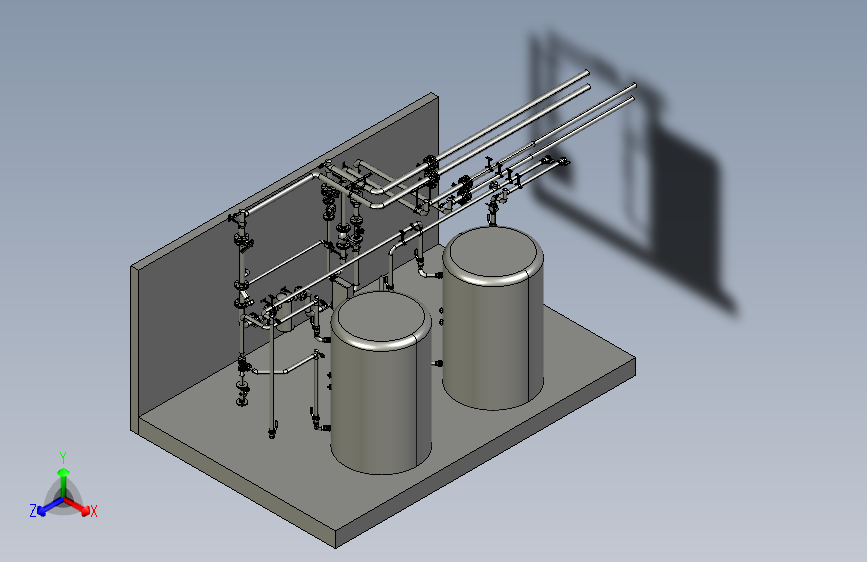The height and width of the screenshot is (562, 867).
Task: Select the rear cylindrical tank near the pipes
Action: 493,318
